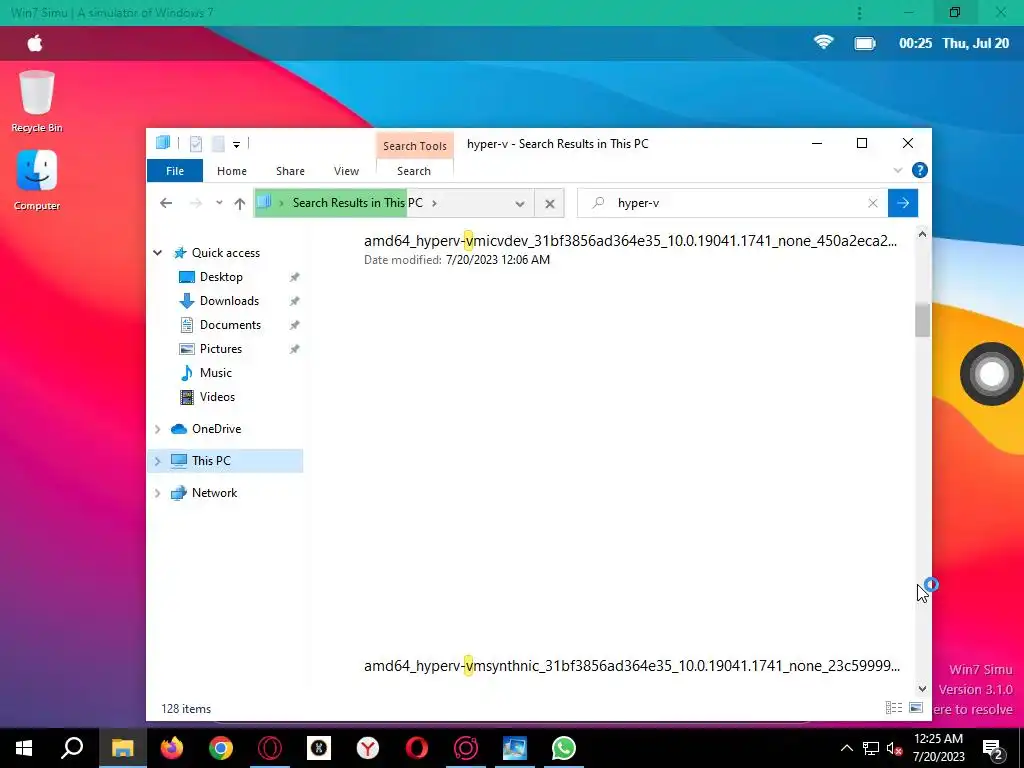
Task: Open Firefox from the taskbar
Action: [171, 748]
